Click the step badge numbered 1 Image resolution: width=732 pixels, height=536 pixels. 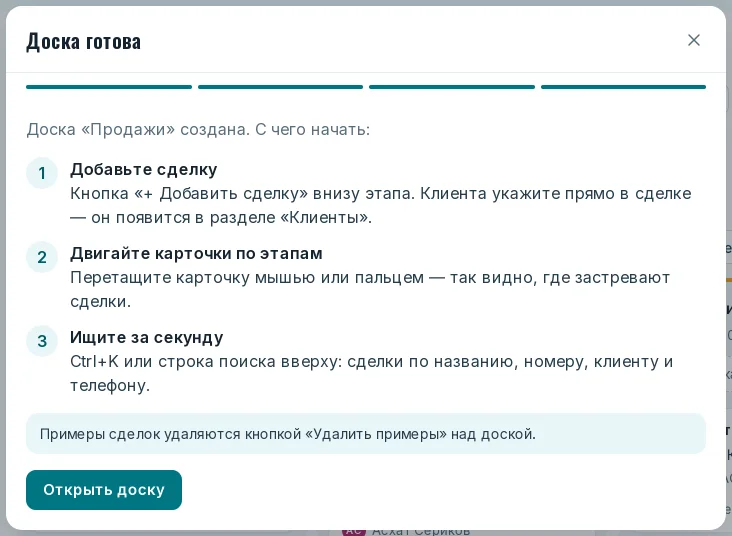(x=42, y=173)
